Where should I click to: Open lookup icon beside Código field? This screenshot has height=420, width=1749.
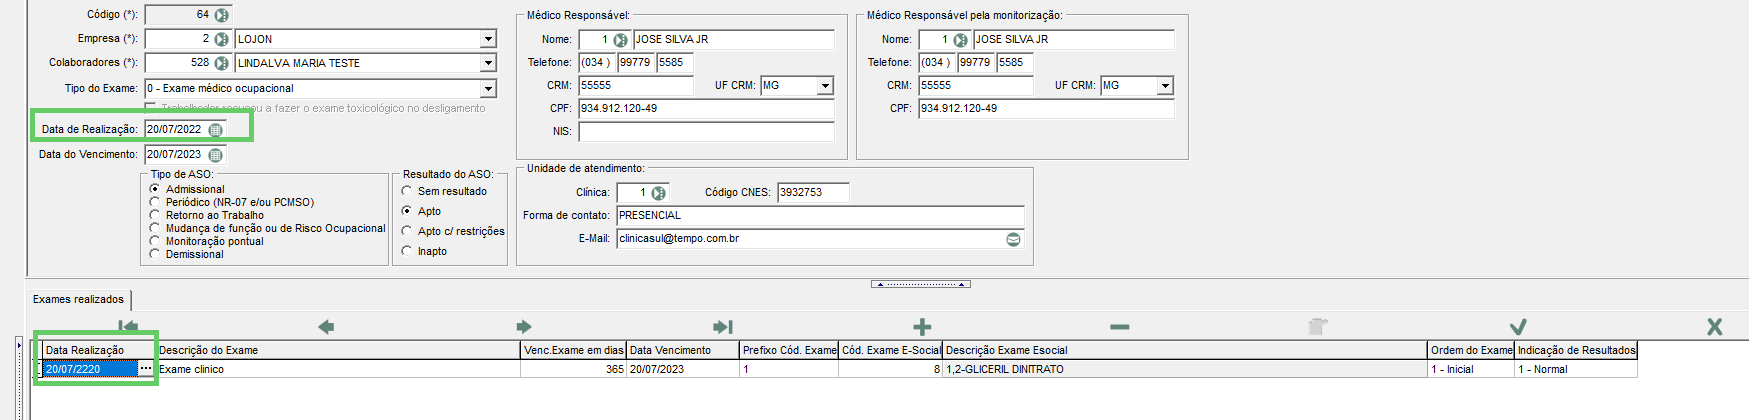[x=222, y=15]
